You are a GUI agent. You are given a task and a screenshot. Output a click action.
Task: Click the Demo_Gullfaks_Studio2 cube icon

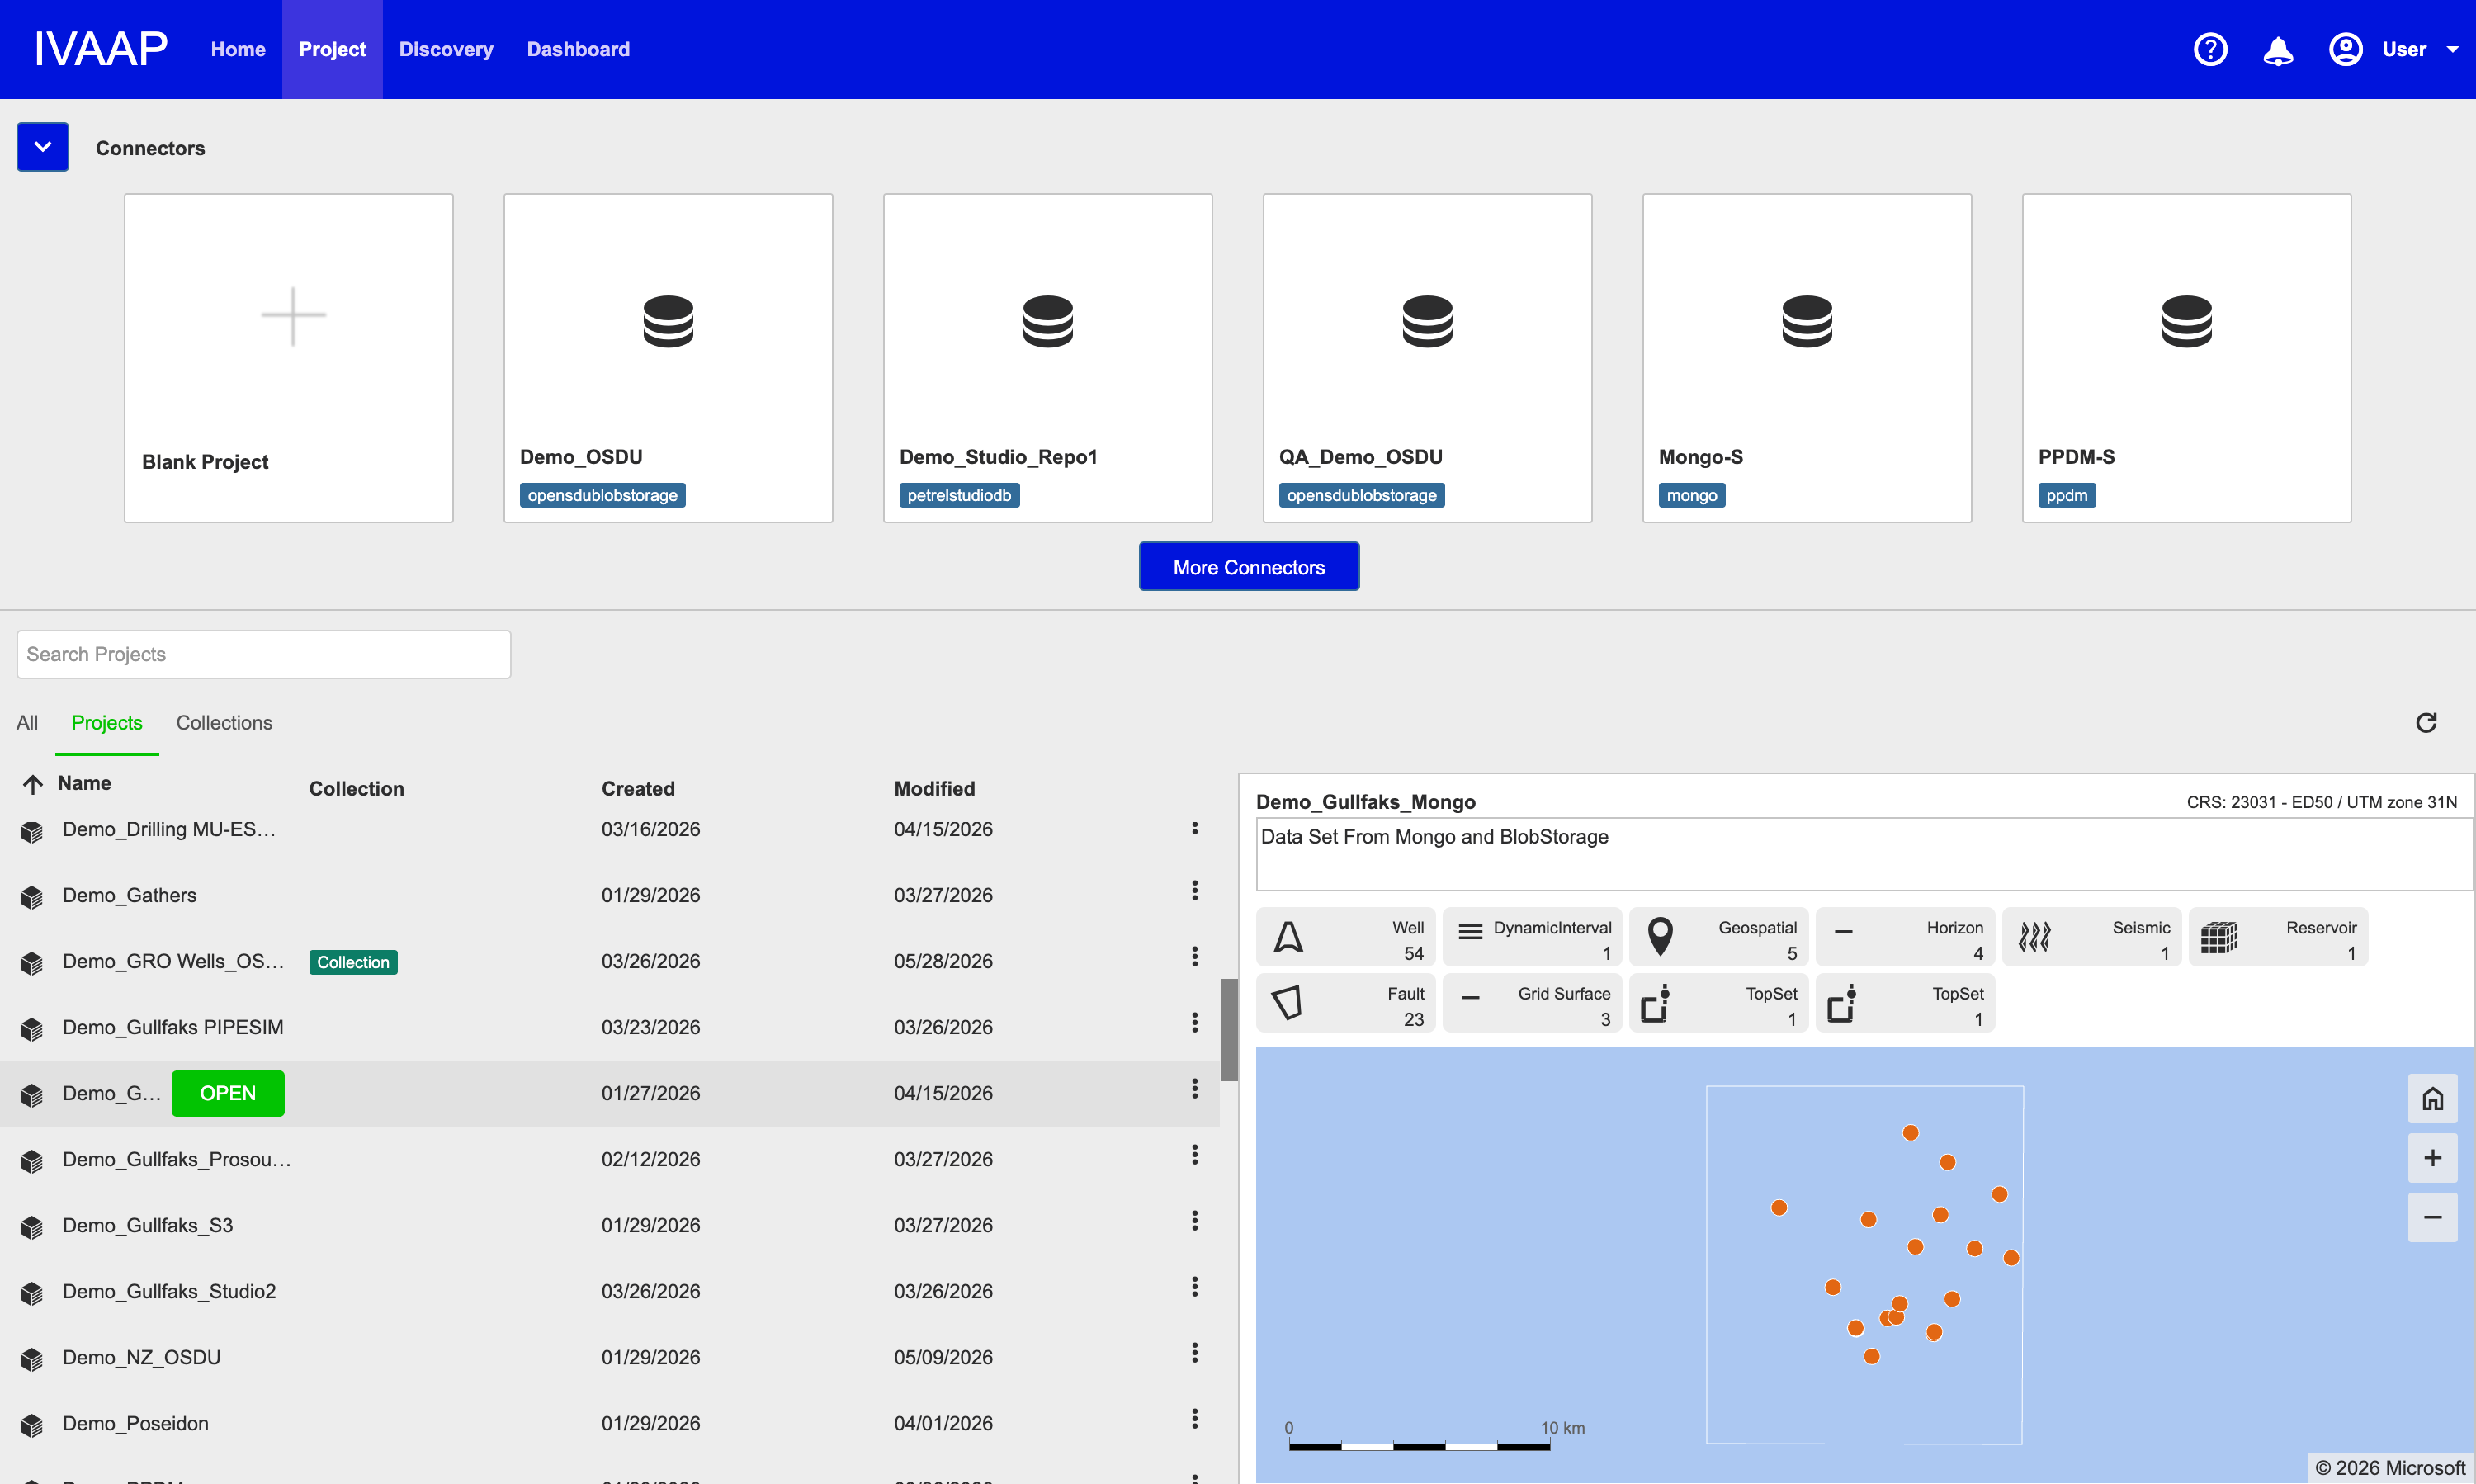[x=32, y=1293]
